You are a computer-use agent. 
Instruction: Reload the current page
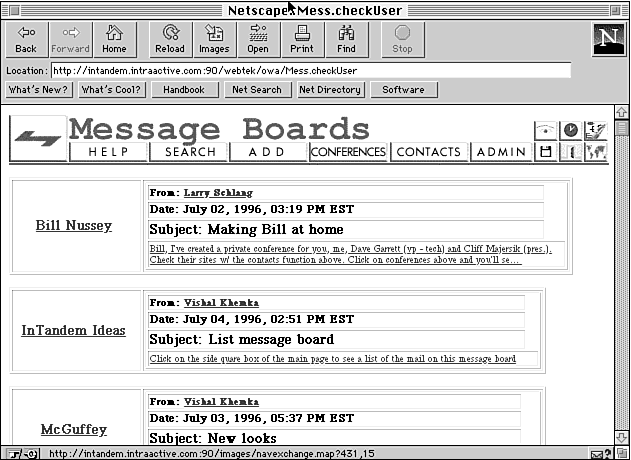pos(170,39)
